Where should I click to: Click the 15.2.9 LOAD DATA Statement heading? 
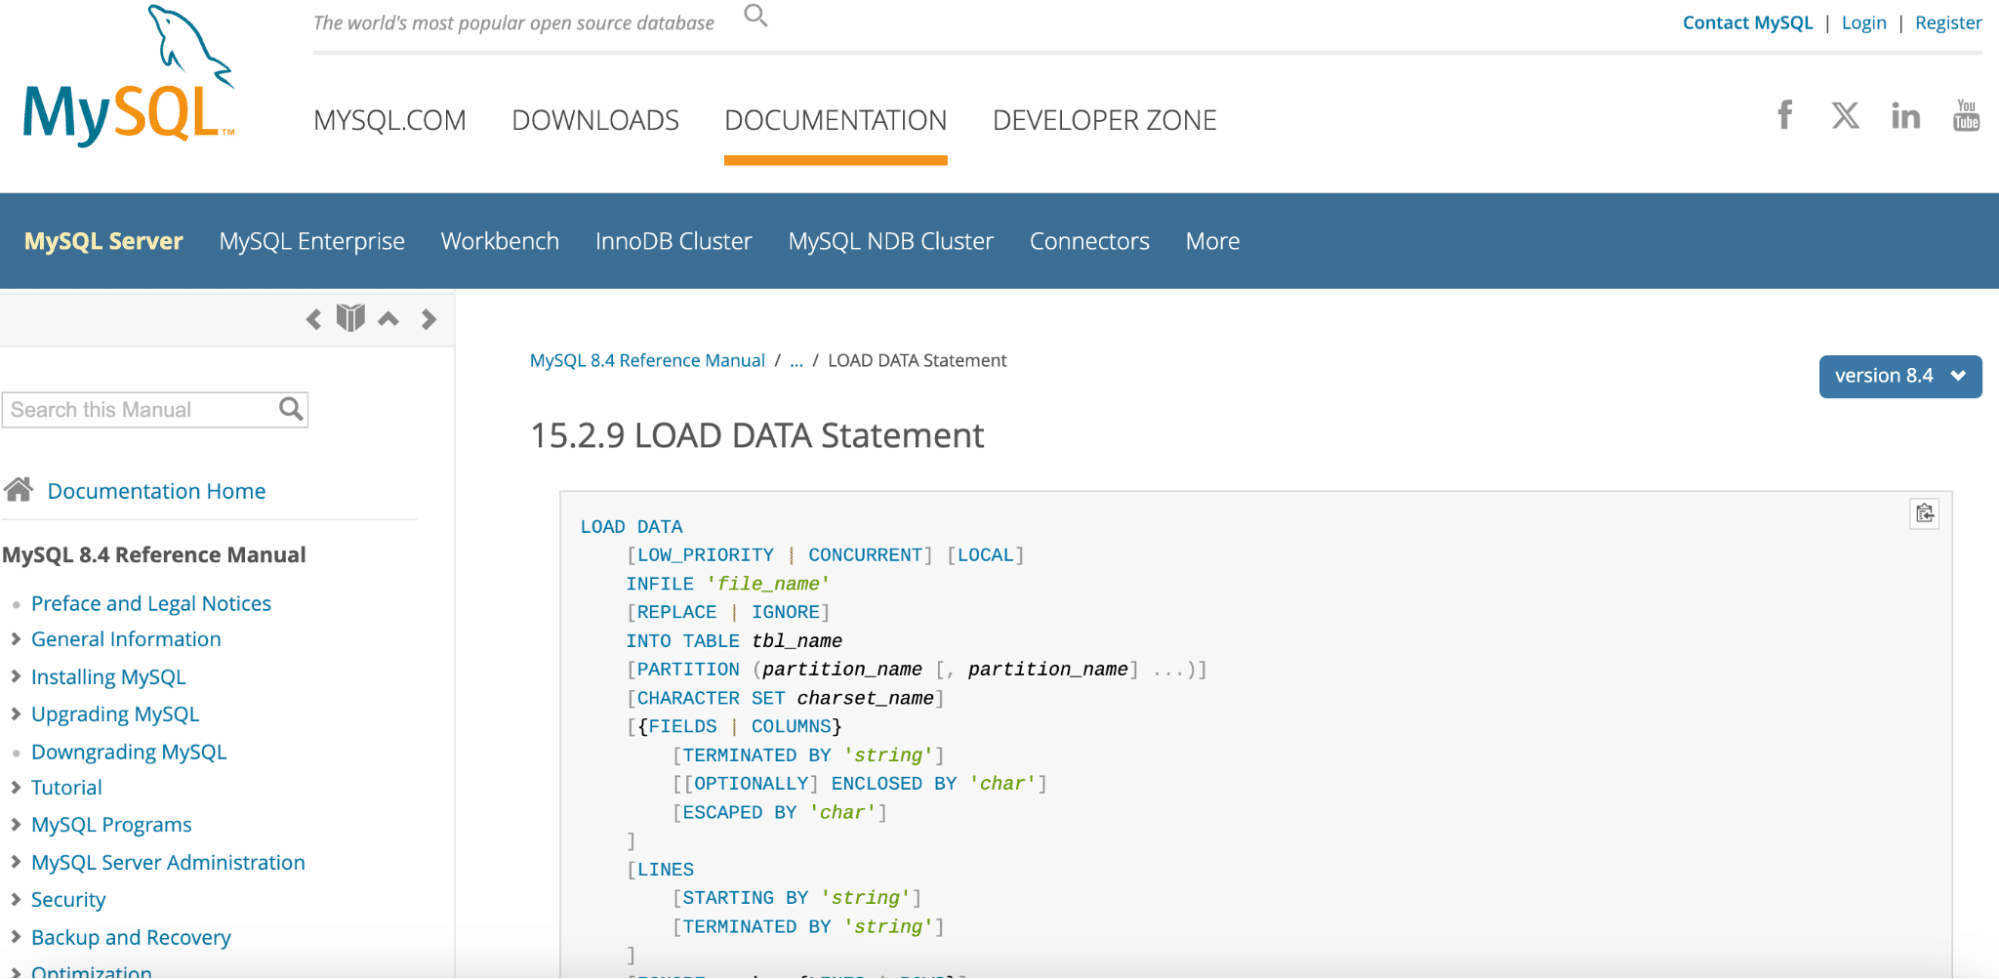[x=757, y=436]
